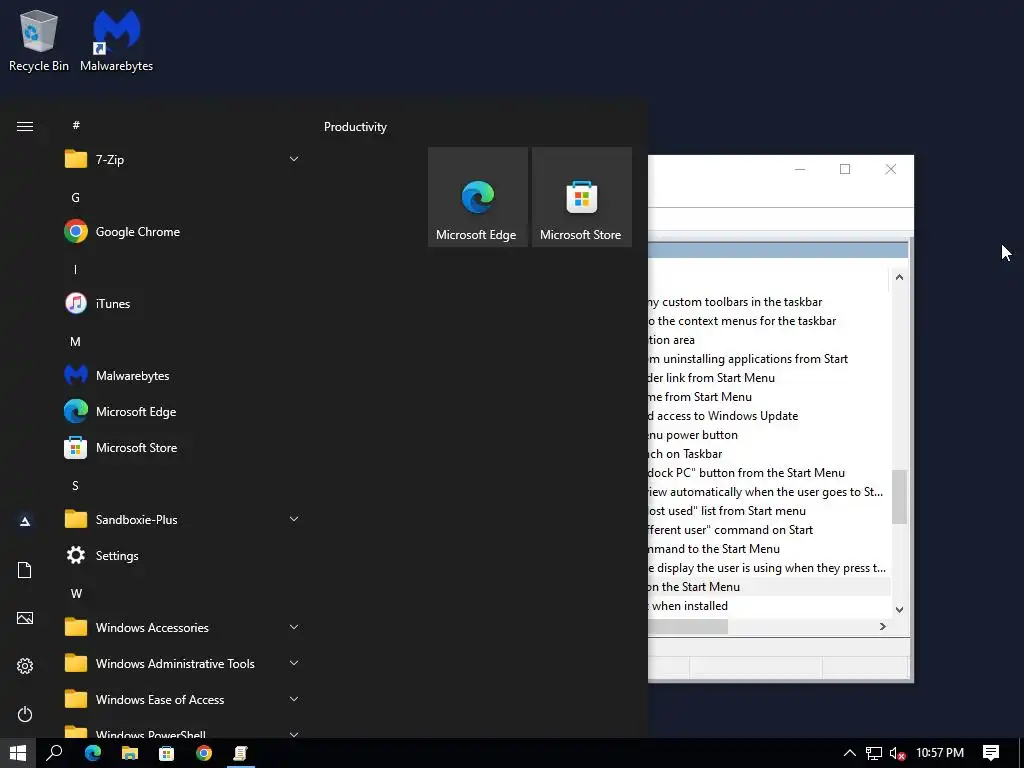Select the Malwarebytes desktop shortcut
The width and height of the screenshot is (1024, 768).
pyautogui.click(x=116, y=40)
